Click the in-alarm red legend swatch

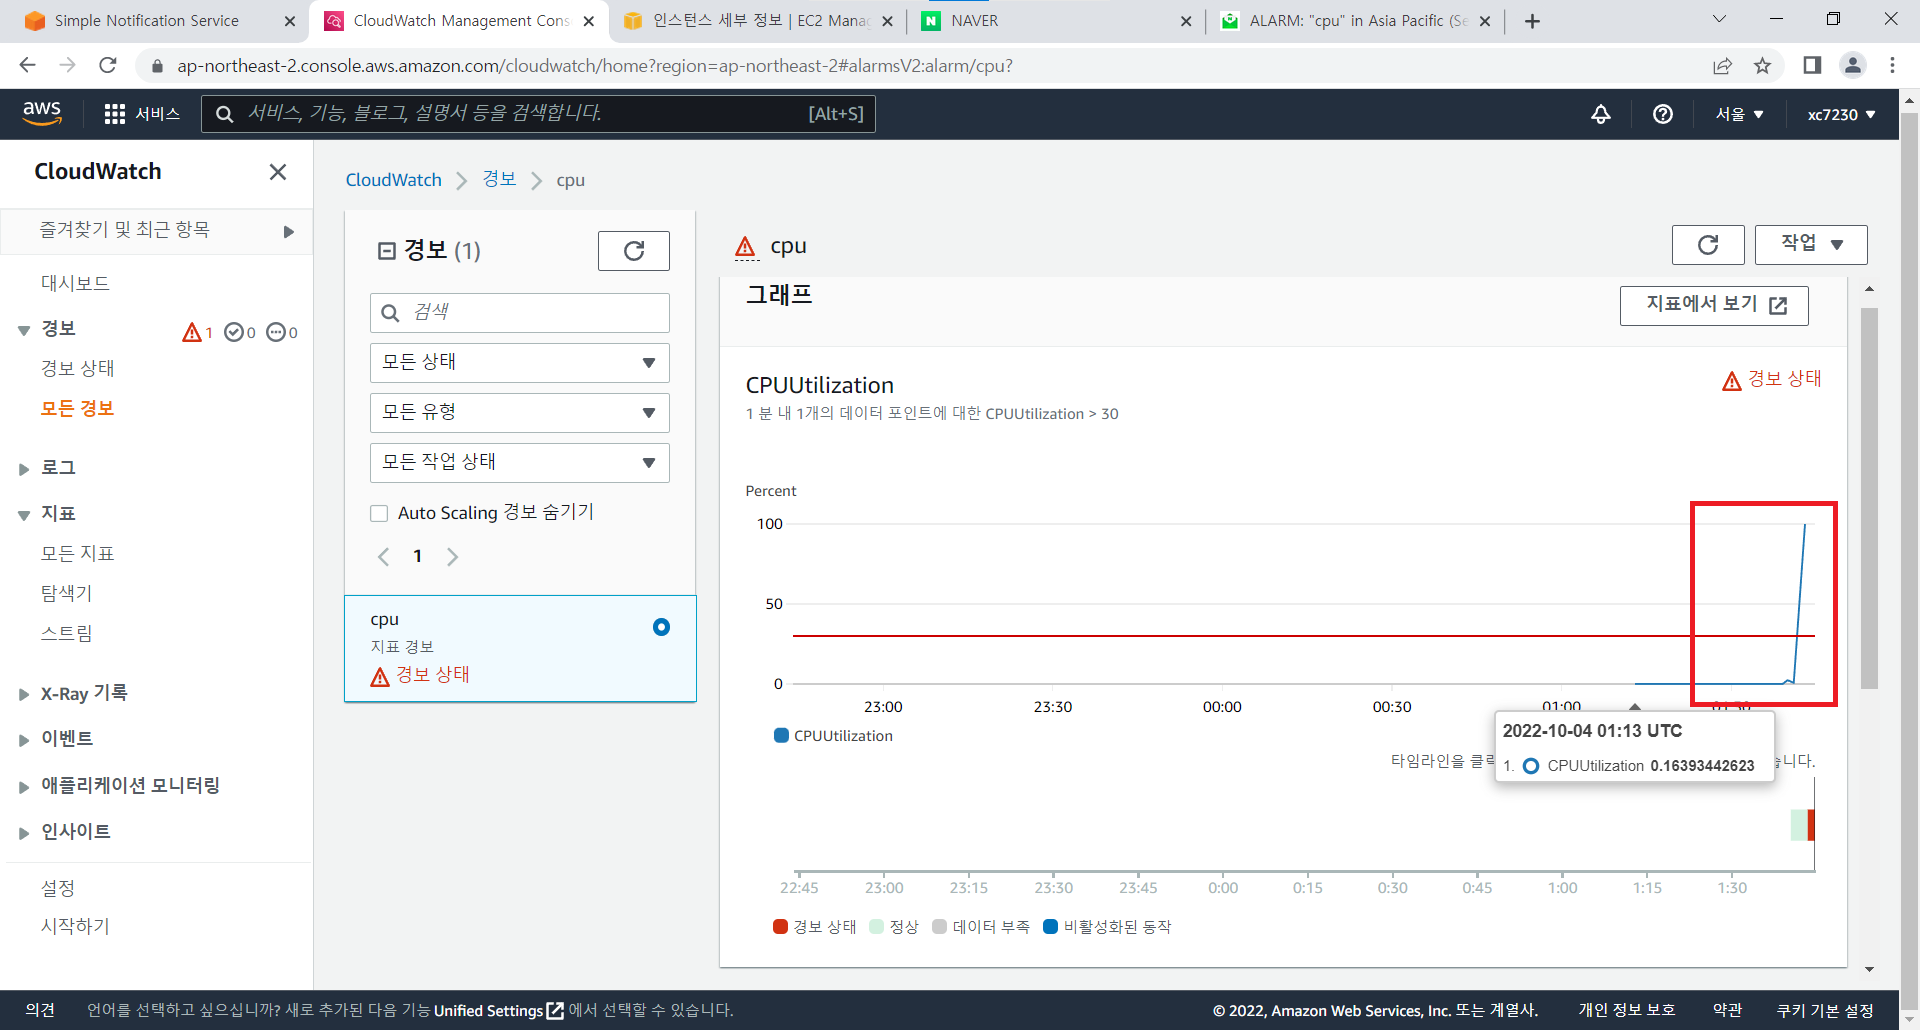pyautogui.click(x=781, y=927)
